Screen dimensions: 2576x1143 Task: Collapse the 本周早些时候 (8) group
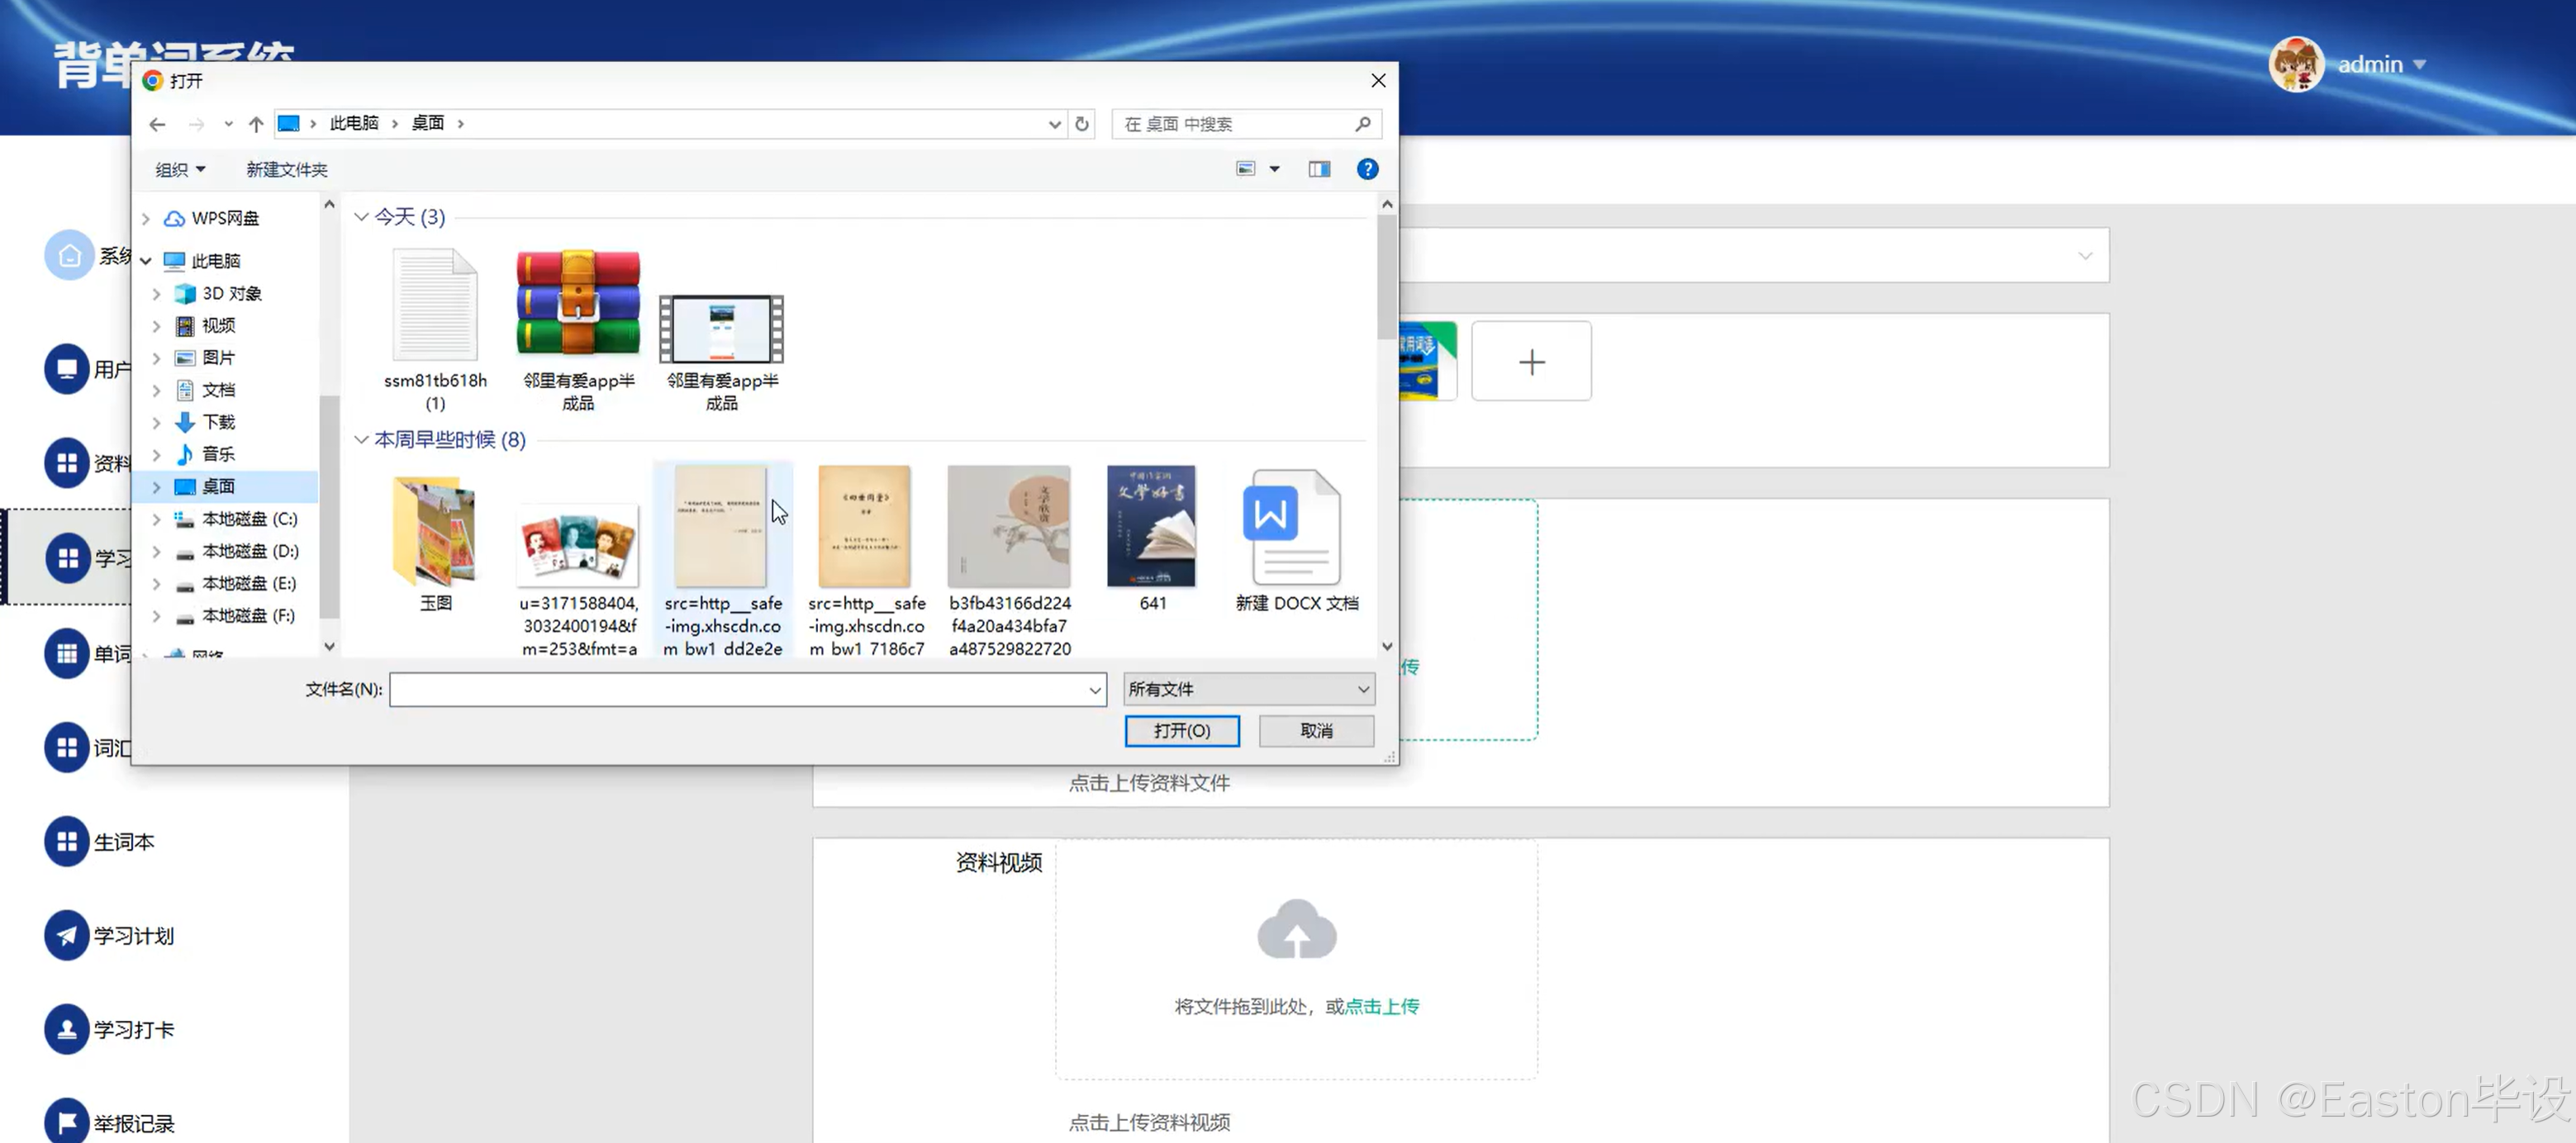[x=361, y=440]
